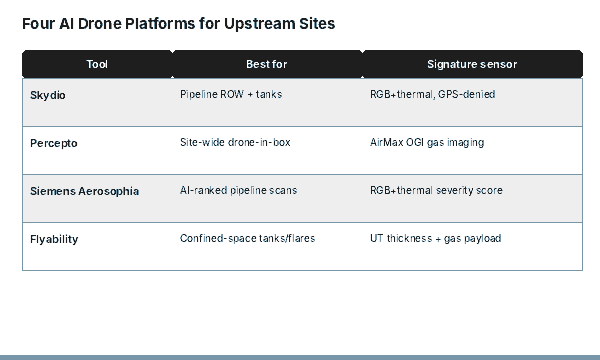Click the title 'Four AI Drone Platforms for Upstream Sites'

178,24
